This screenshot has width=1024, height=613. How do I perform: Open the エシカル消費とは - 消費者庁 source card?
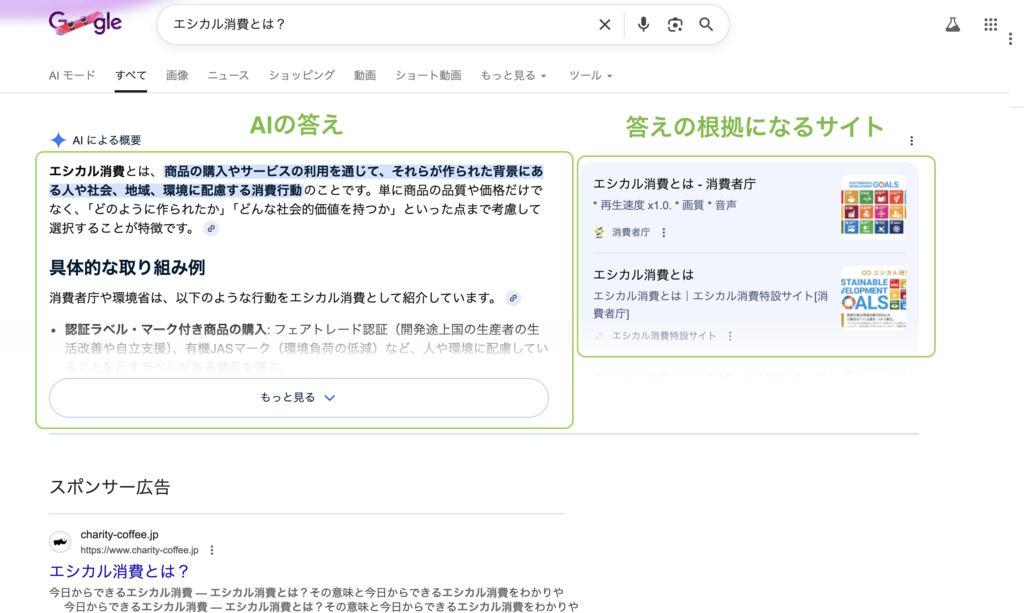[x=674, y=184]
